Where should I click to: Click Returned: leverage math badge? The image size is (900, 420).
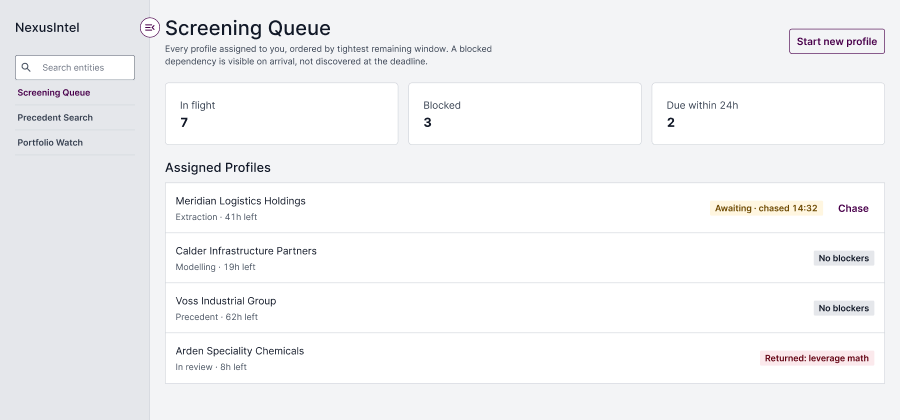point(817,358)
